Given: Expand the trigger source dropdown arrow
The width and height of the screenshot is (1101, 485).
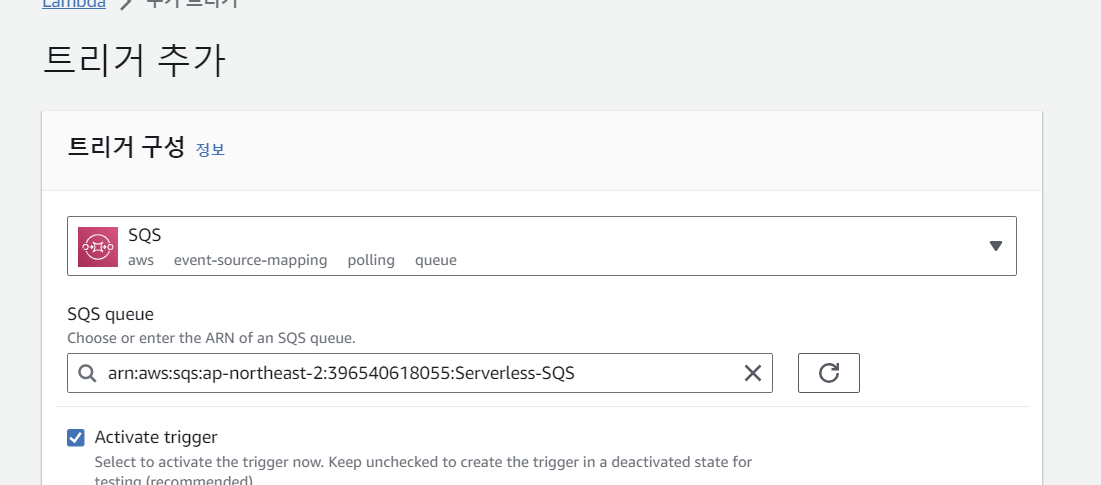Looking at the screenshot, I should (995, 246).
